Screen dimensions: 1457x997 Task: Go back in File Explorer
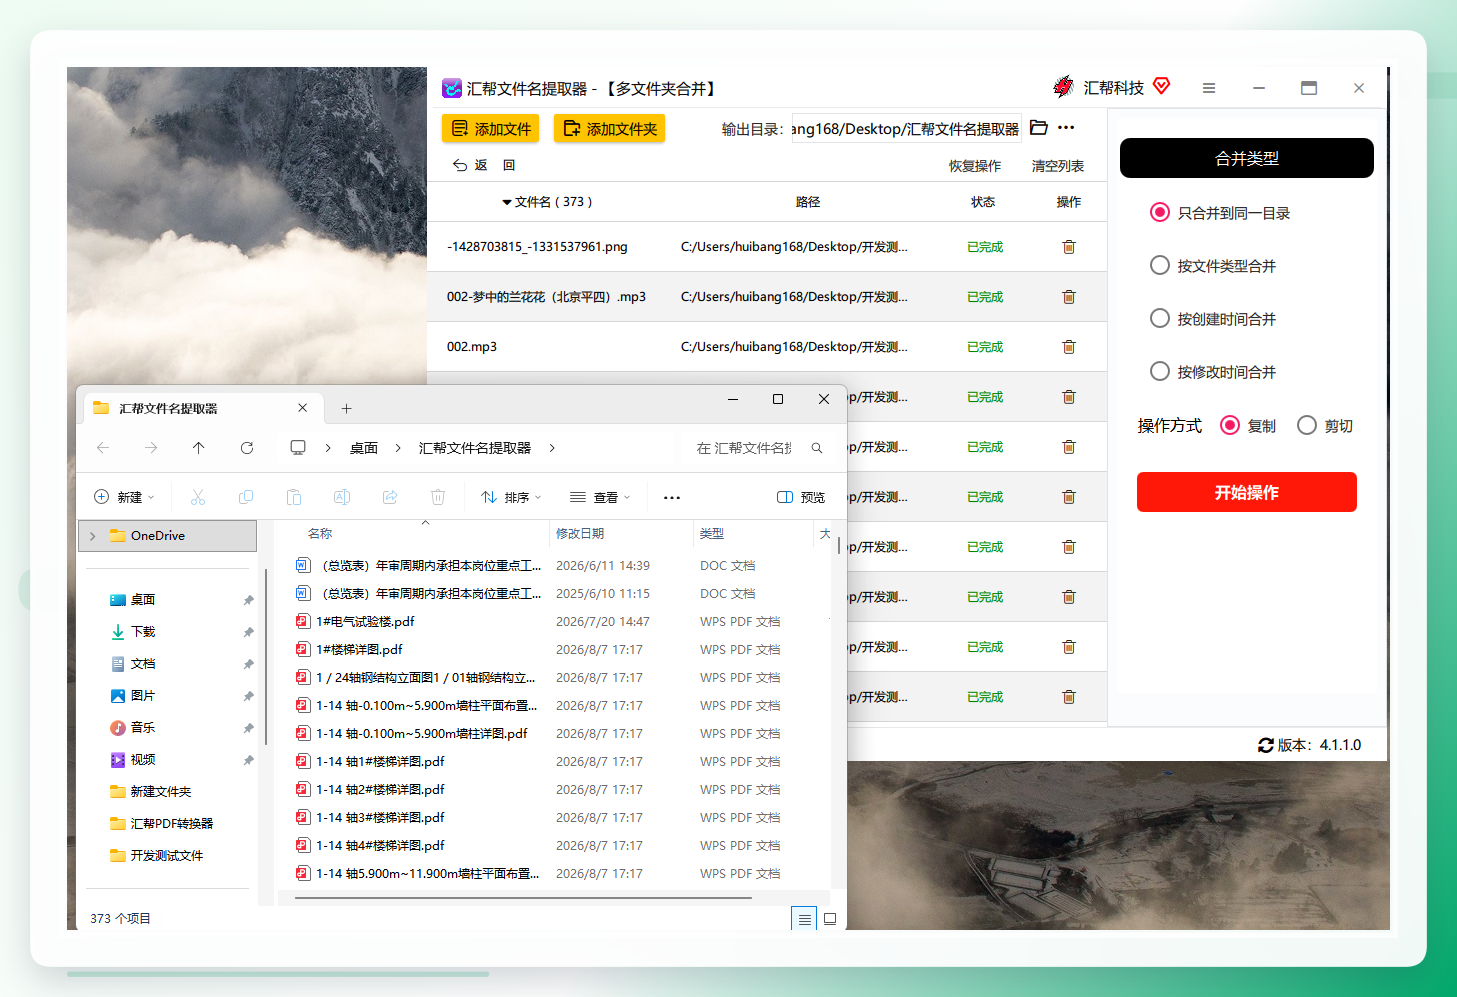(x=103, y=448)
